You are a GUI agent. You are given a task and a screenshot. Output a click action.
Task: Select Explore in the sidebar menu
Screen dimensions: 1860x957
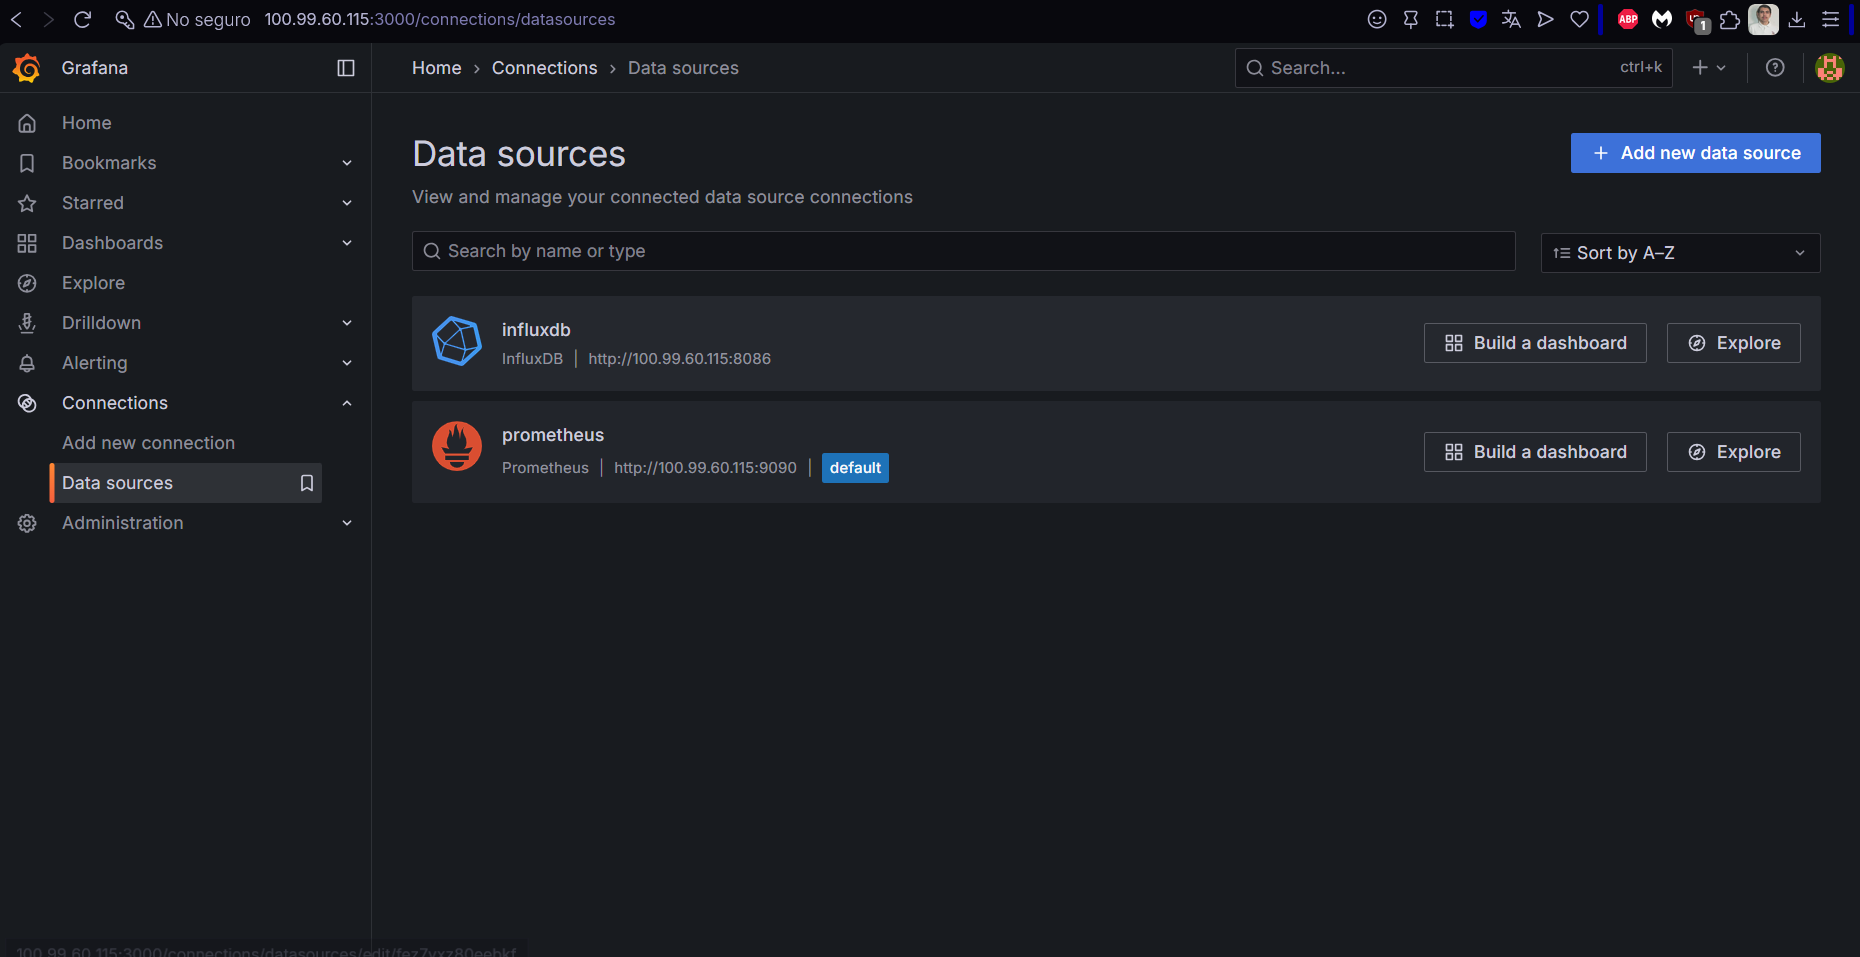point(93,283)
